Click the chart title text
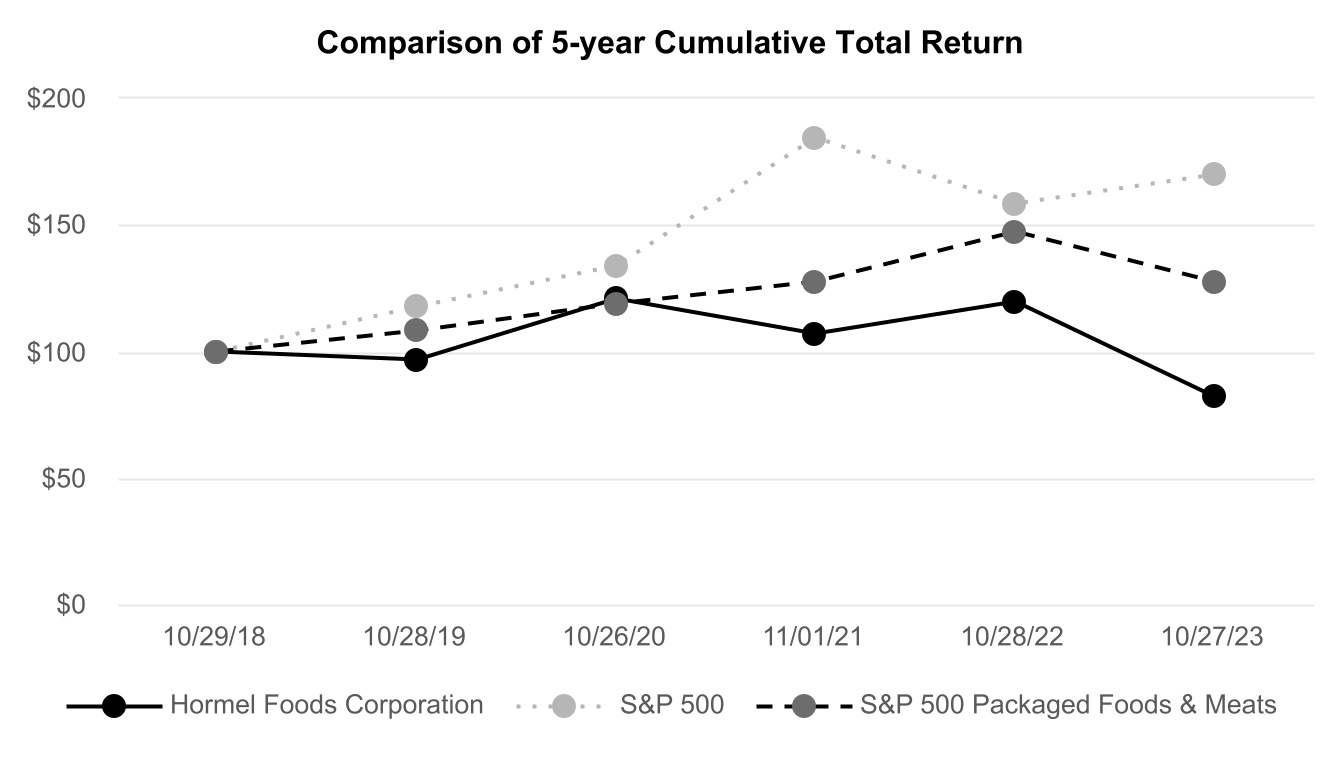Viewport: 1344px width, 760px height. click(x=670, y=44)
